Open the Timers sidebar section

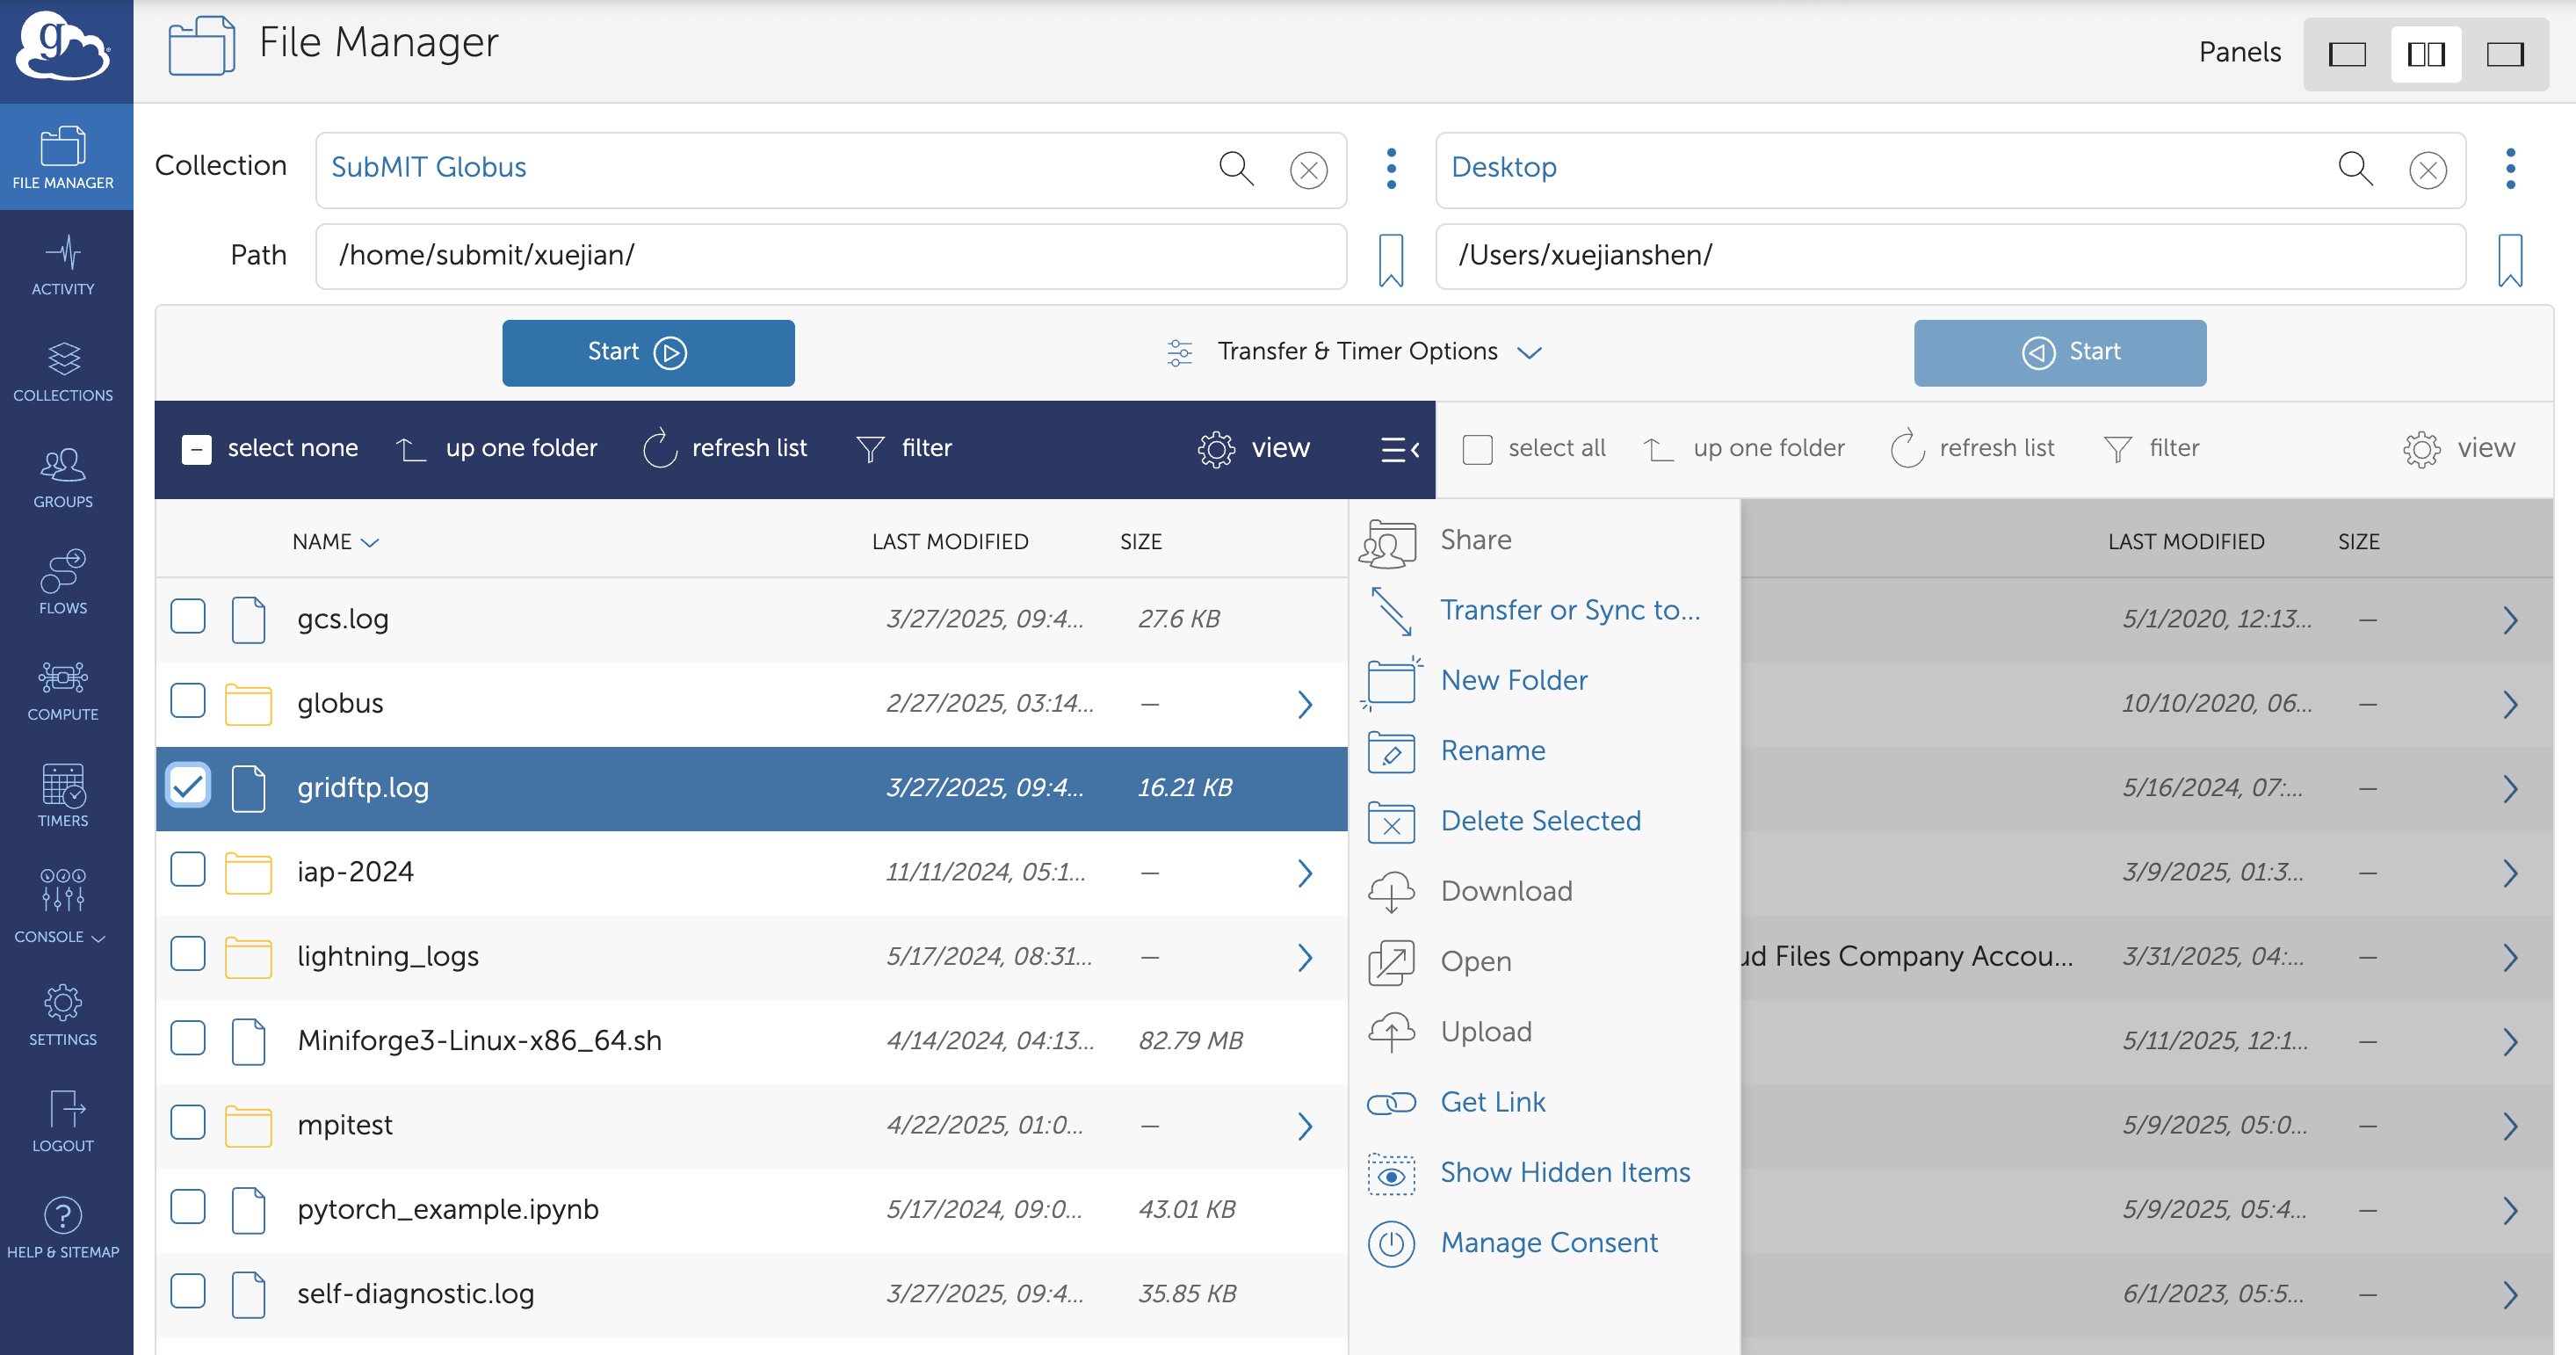(x=63, y=796)
